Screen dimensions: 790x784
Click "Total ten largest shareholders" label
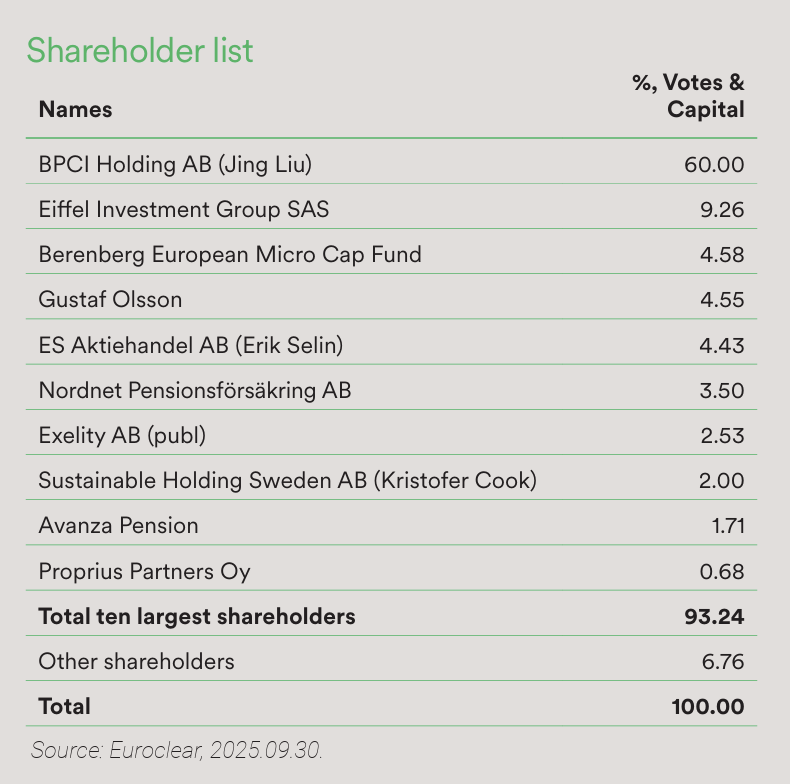point(197,616)
